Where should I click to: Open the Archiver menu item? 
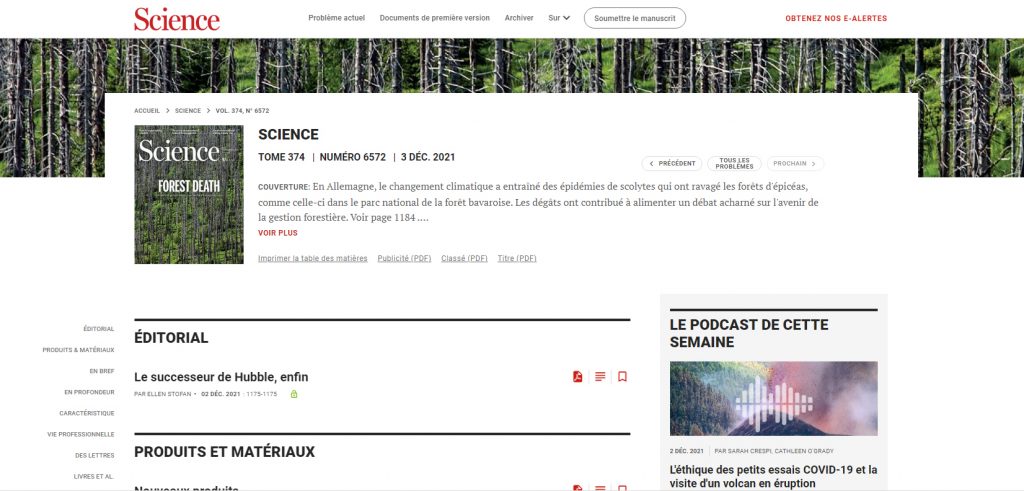pyautogui.click(x=519, y=18)
